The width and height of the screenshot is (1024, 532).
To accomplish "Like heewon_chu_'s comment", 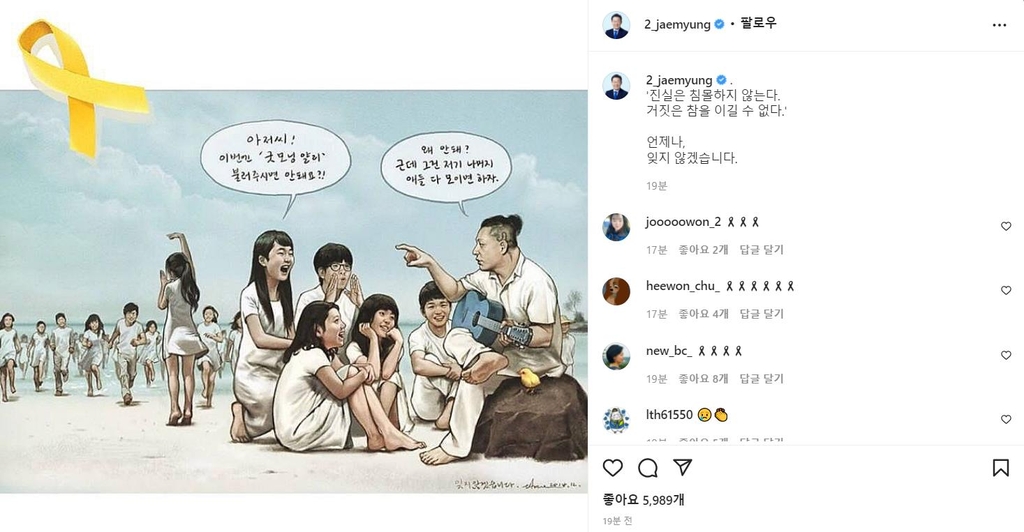I will (x=1006, y=290).
